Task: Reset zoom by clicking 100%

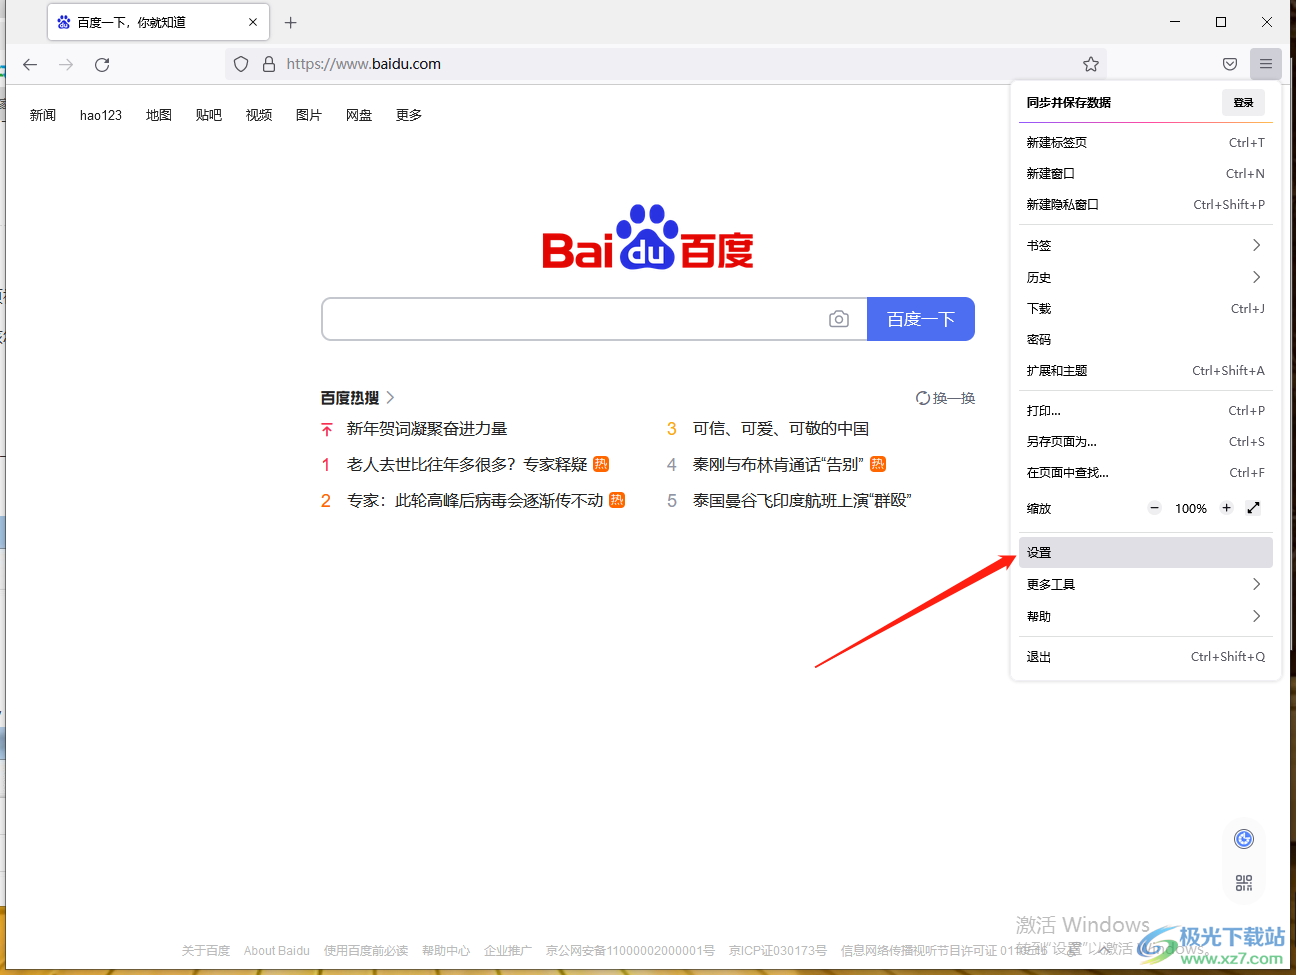Action: (x=1191, y=509)
